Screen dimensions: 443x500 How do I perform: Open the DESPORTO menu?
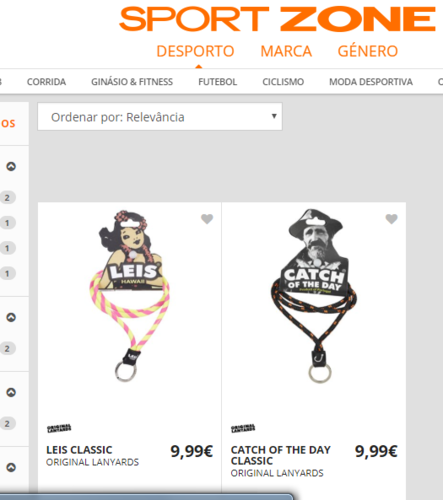point(195,51)
